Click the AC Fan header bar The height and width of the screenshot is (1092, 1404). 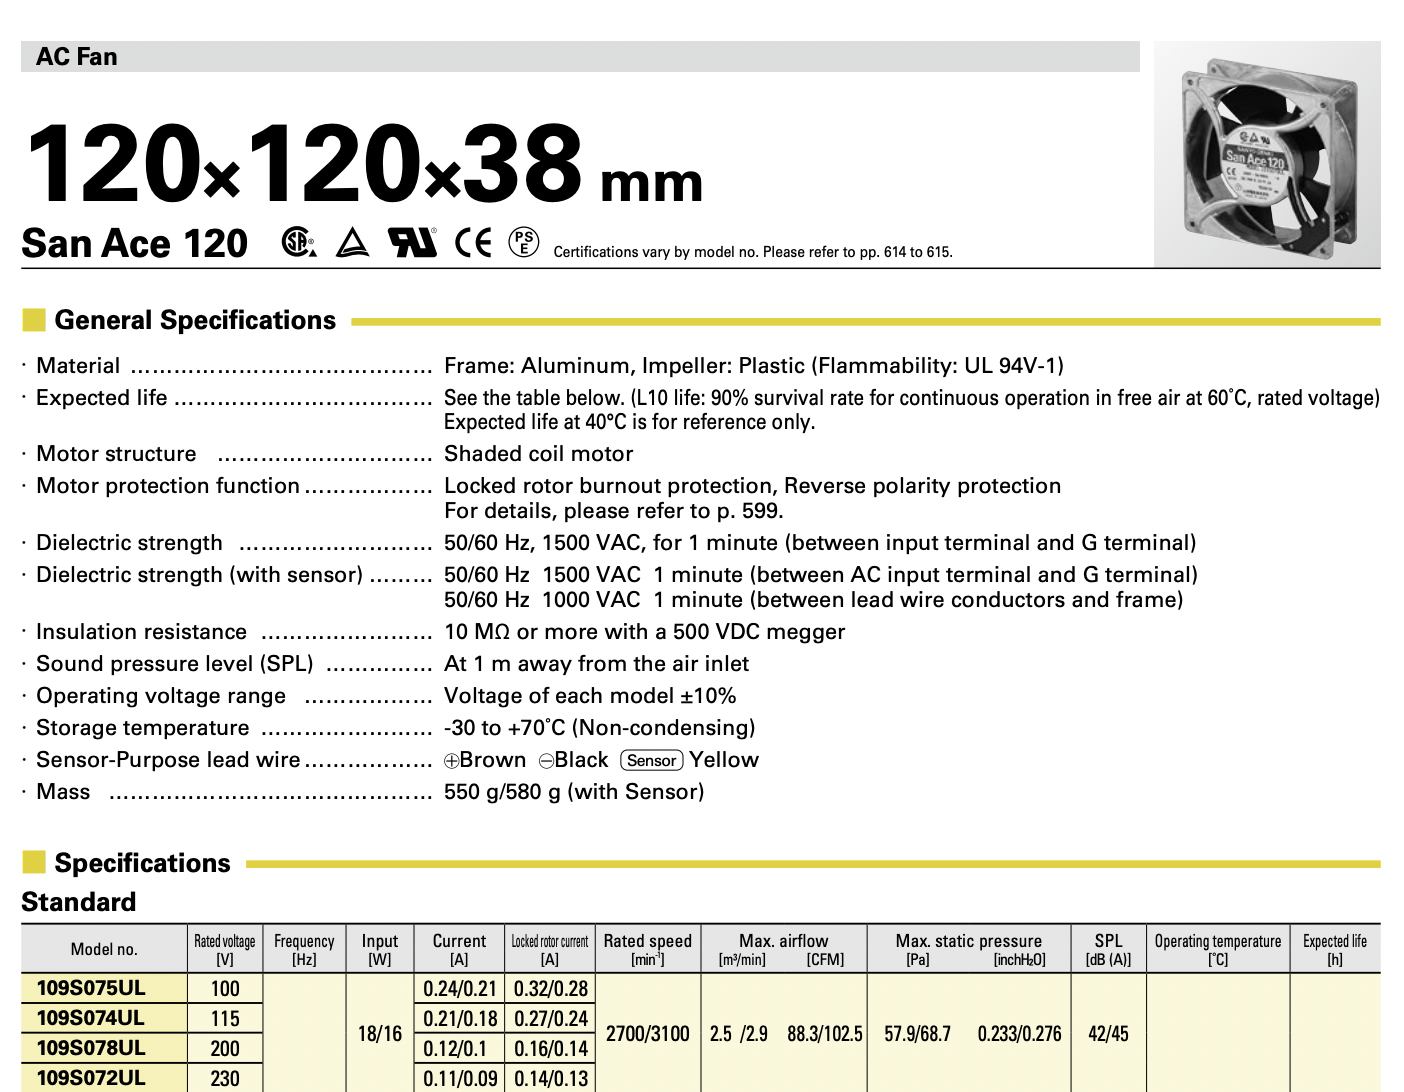(x=580, y=56)
